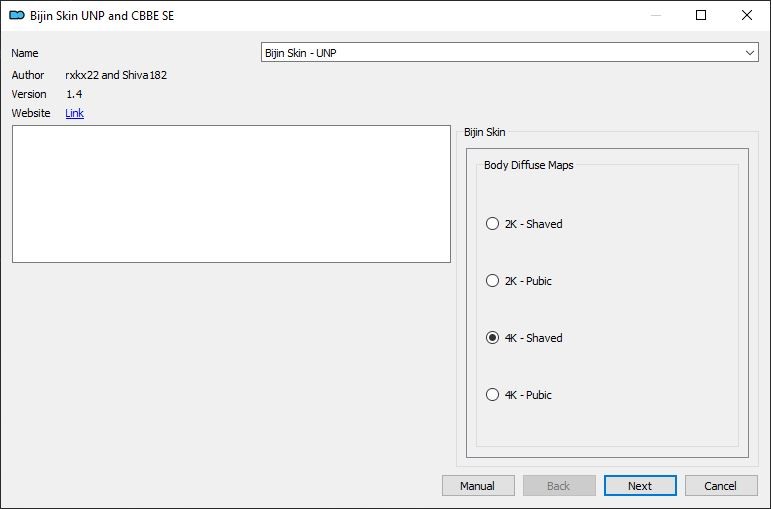Click inside the empty description box

pos(231,194)
